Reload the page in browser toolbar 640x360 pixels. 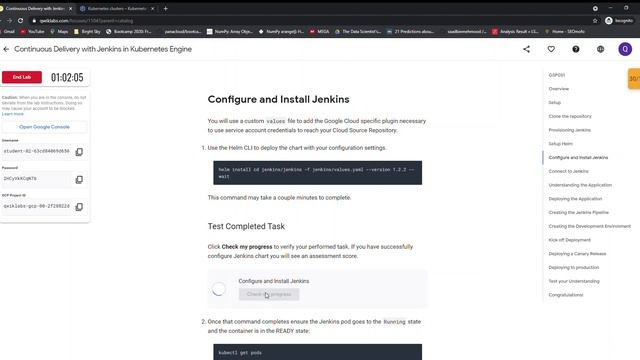[20, 20]
